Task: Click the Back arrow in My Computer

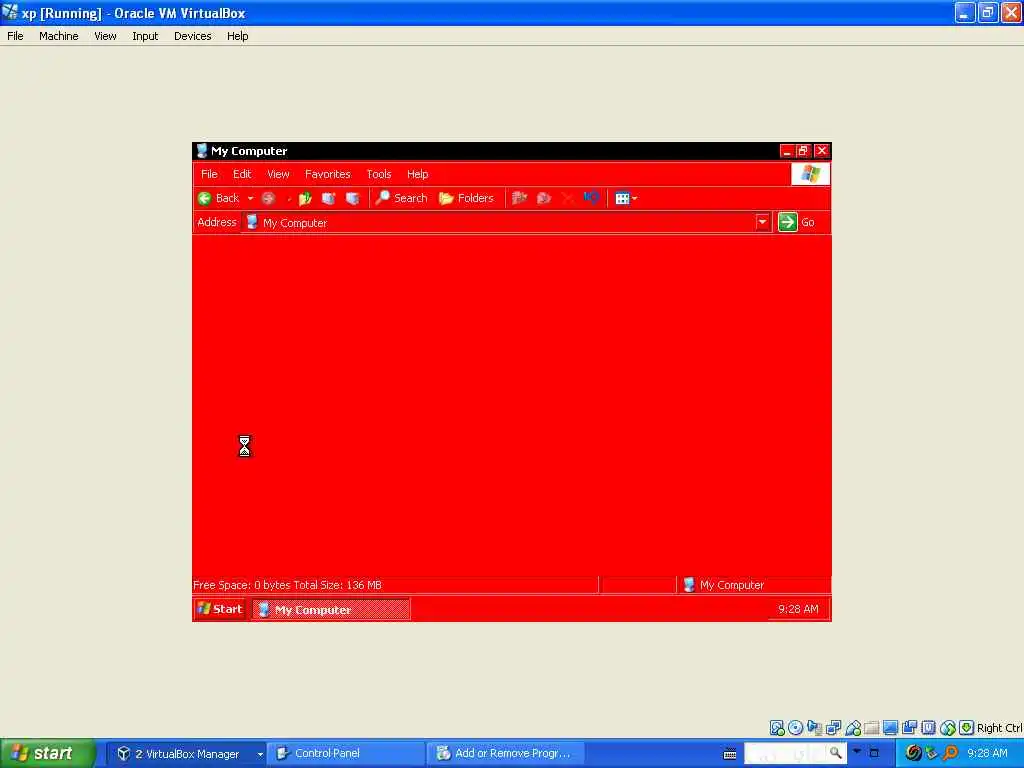Action: pyautogui.click(x=204, y=198)
